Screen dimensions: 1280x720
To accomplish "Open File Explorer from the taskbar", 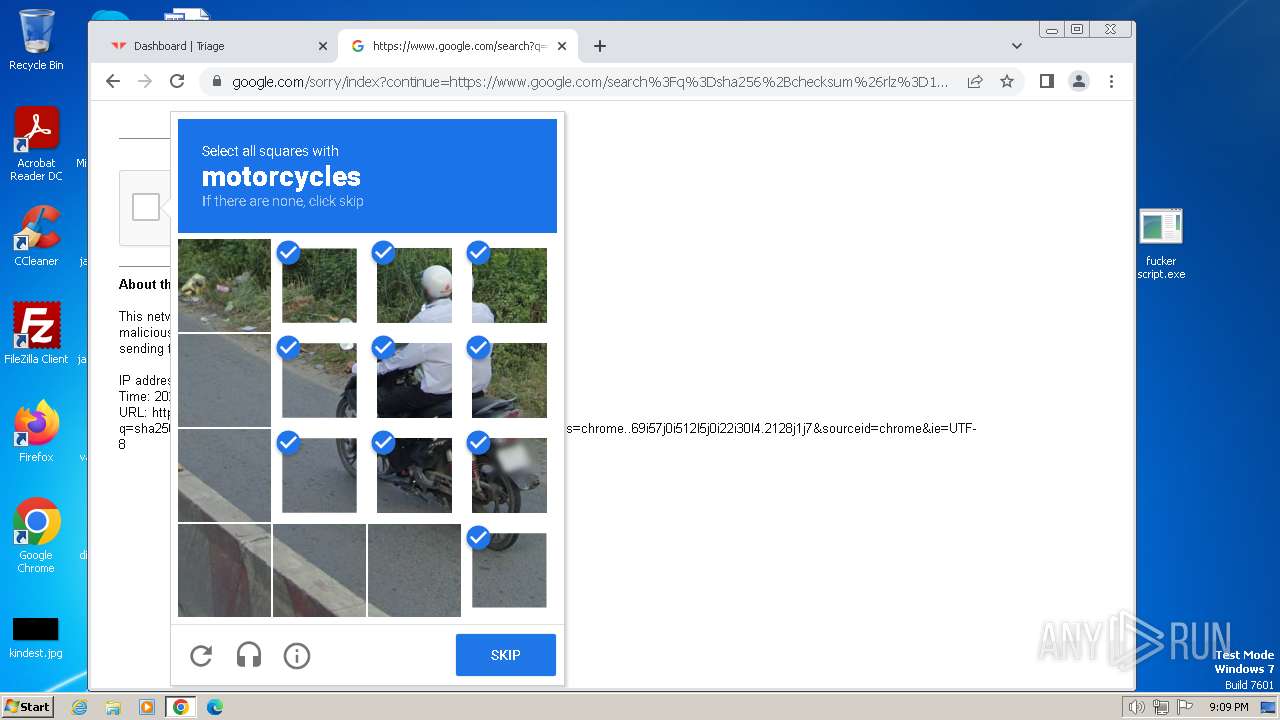I will (113, 707).
